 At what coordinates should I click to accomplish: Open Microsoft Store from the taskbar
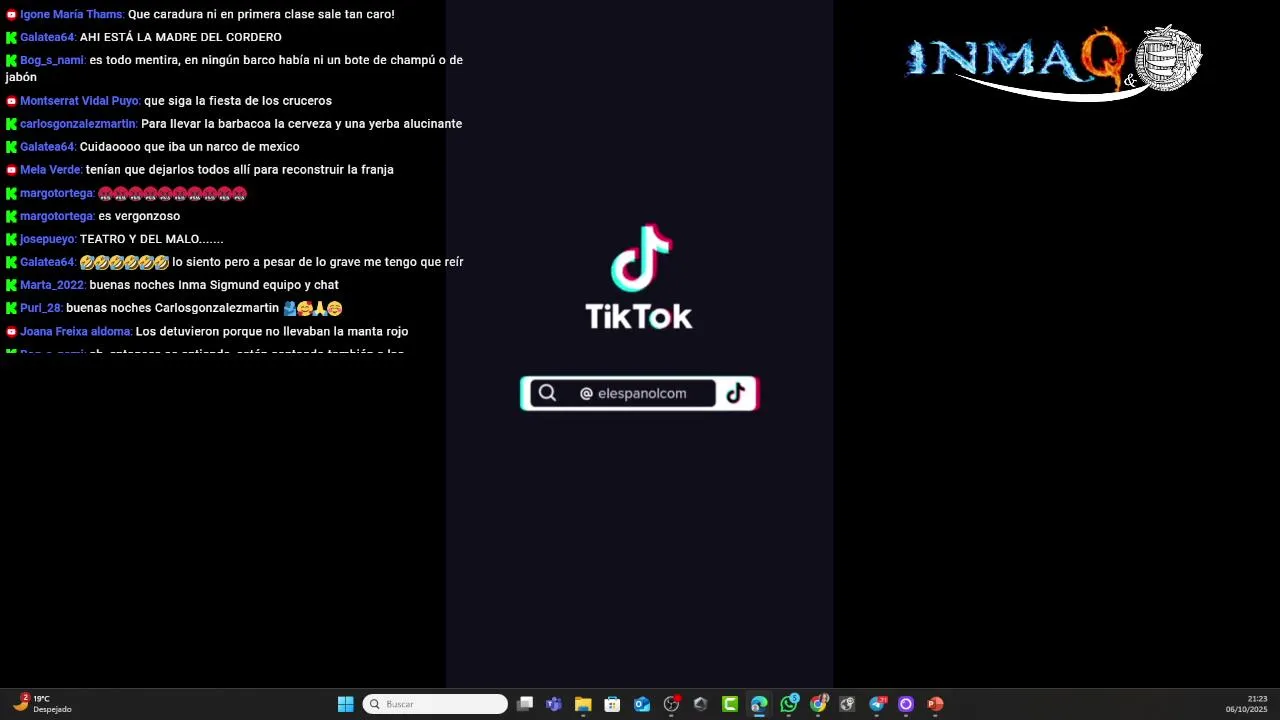(612, 704)
